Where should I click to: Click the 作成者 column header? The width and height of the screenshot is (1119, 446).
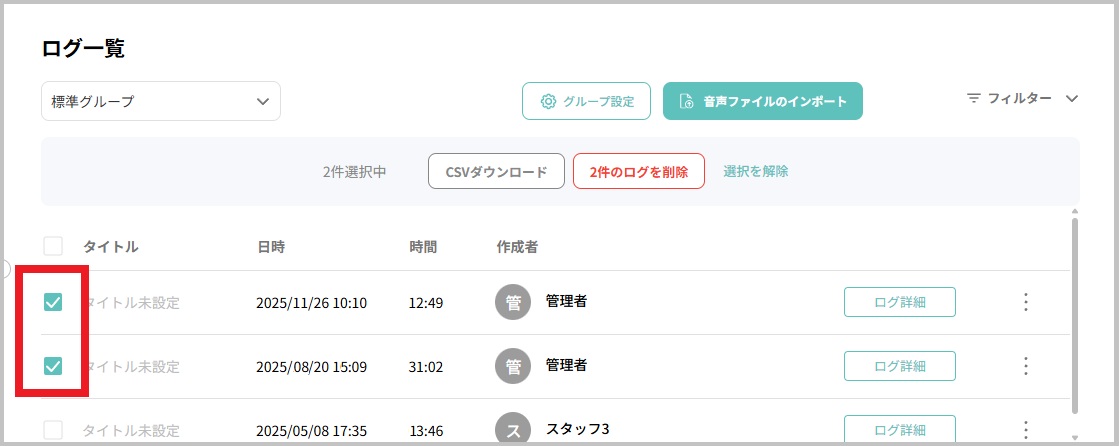pos(517,247)
